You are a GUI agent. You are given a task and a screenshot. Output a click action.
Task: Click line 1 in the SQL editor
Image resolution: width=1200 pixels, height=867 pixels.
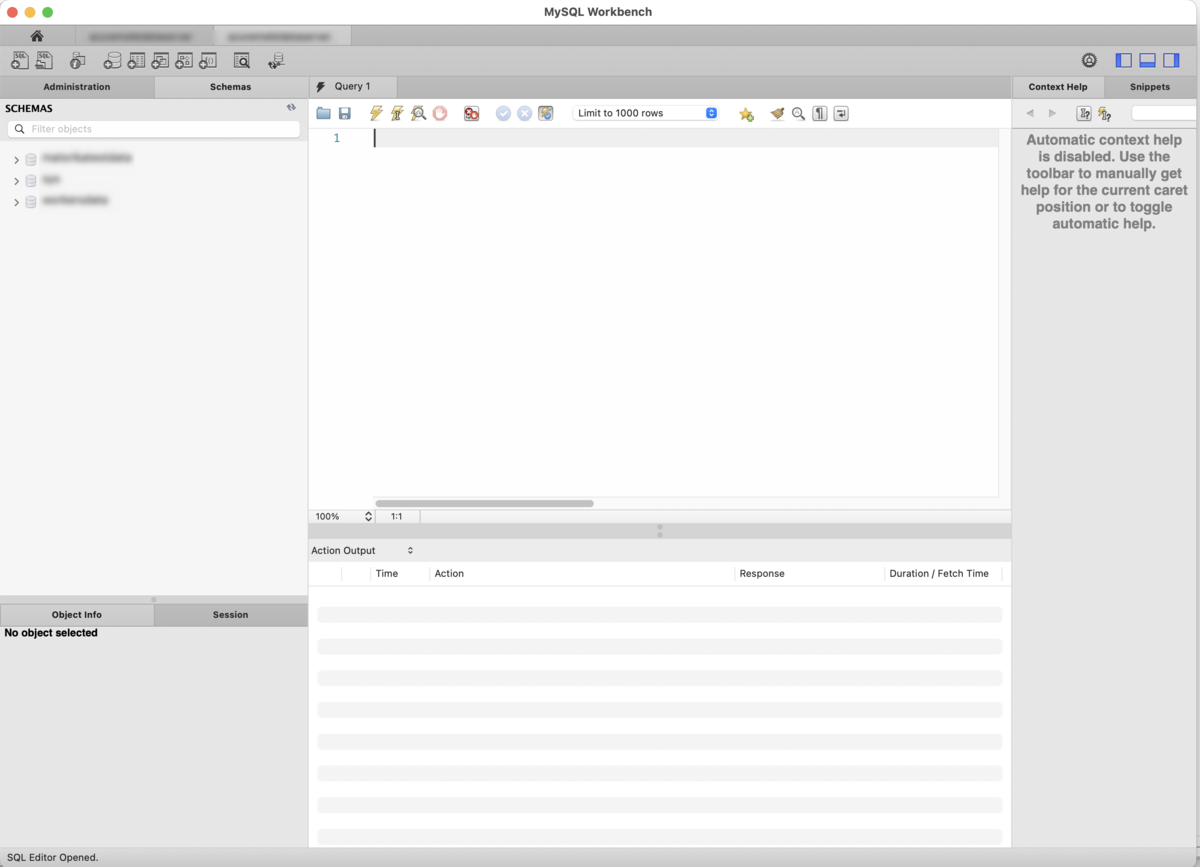[685, 138]
